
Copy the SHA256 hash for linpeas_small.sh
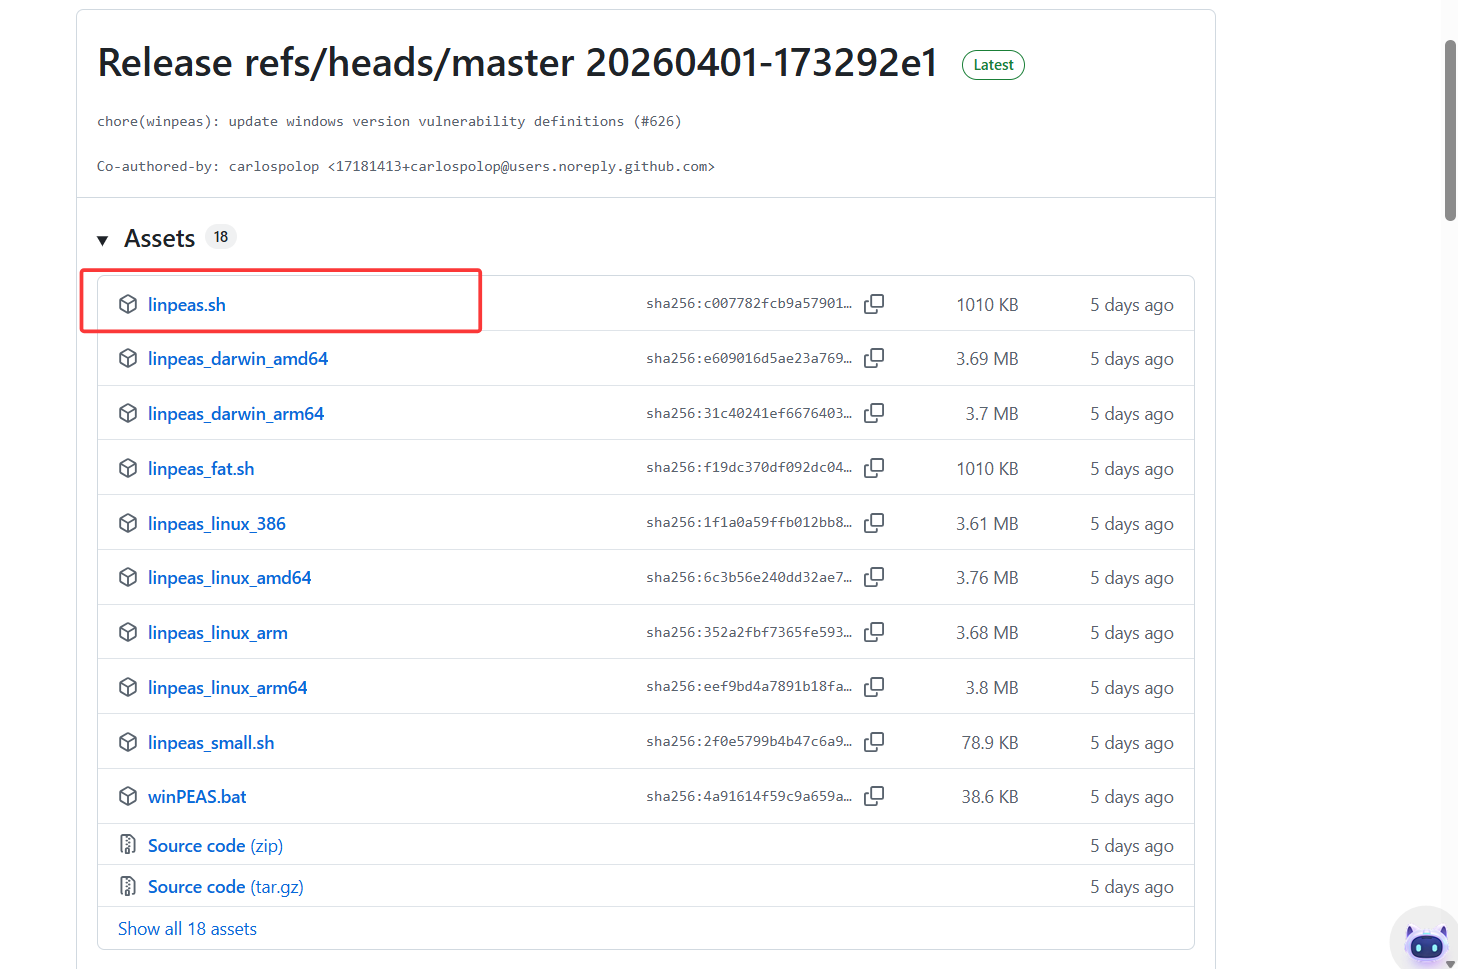[x=874, y=742]
